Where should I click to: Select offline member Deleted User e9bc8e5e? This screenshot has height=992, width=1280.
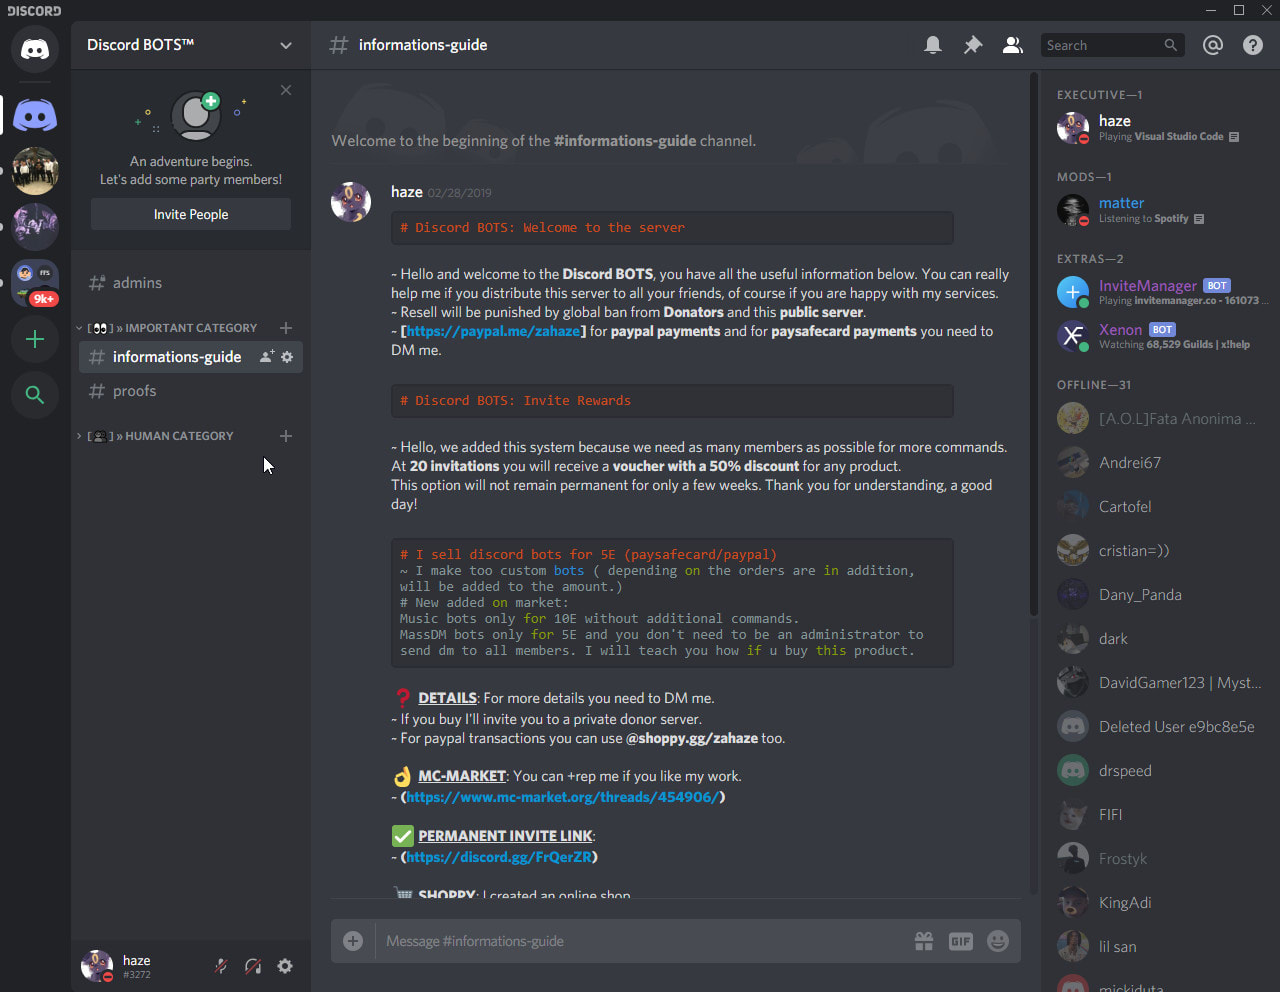pos(1160,726)
